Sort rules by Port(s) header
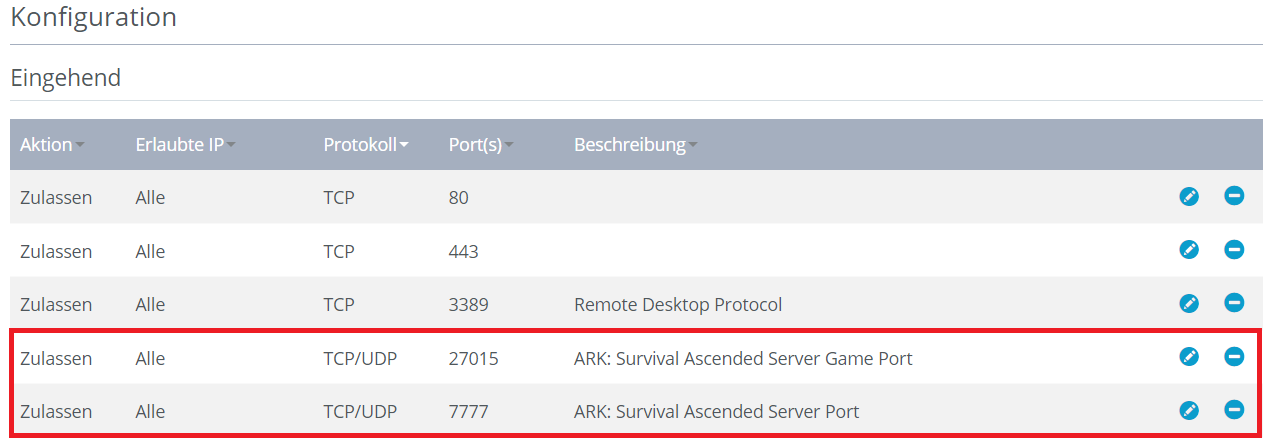Viewport: 1265px width, 446px height. 480,145
